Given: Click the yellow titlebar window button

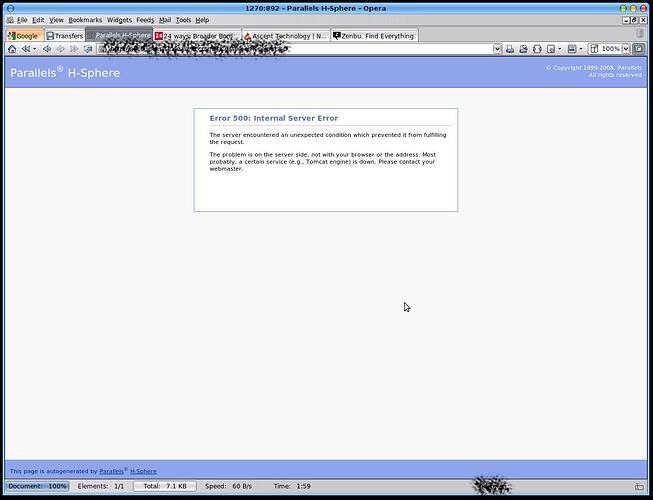Looking at the screenshot, I should point(633,8).
